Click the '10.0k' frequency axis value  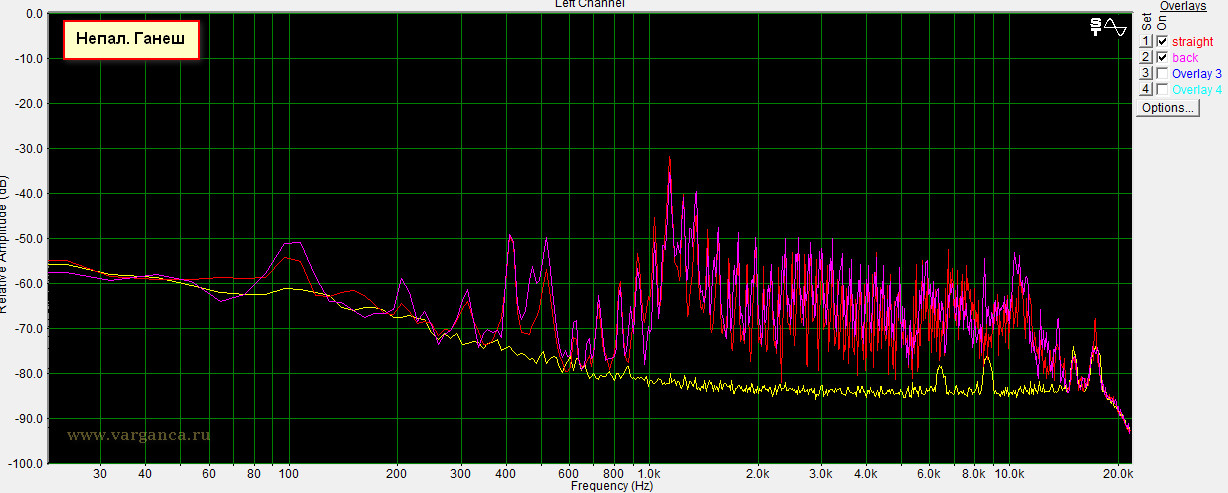click(1009, 473)
